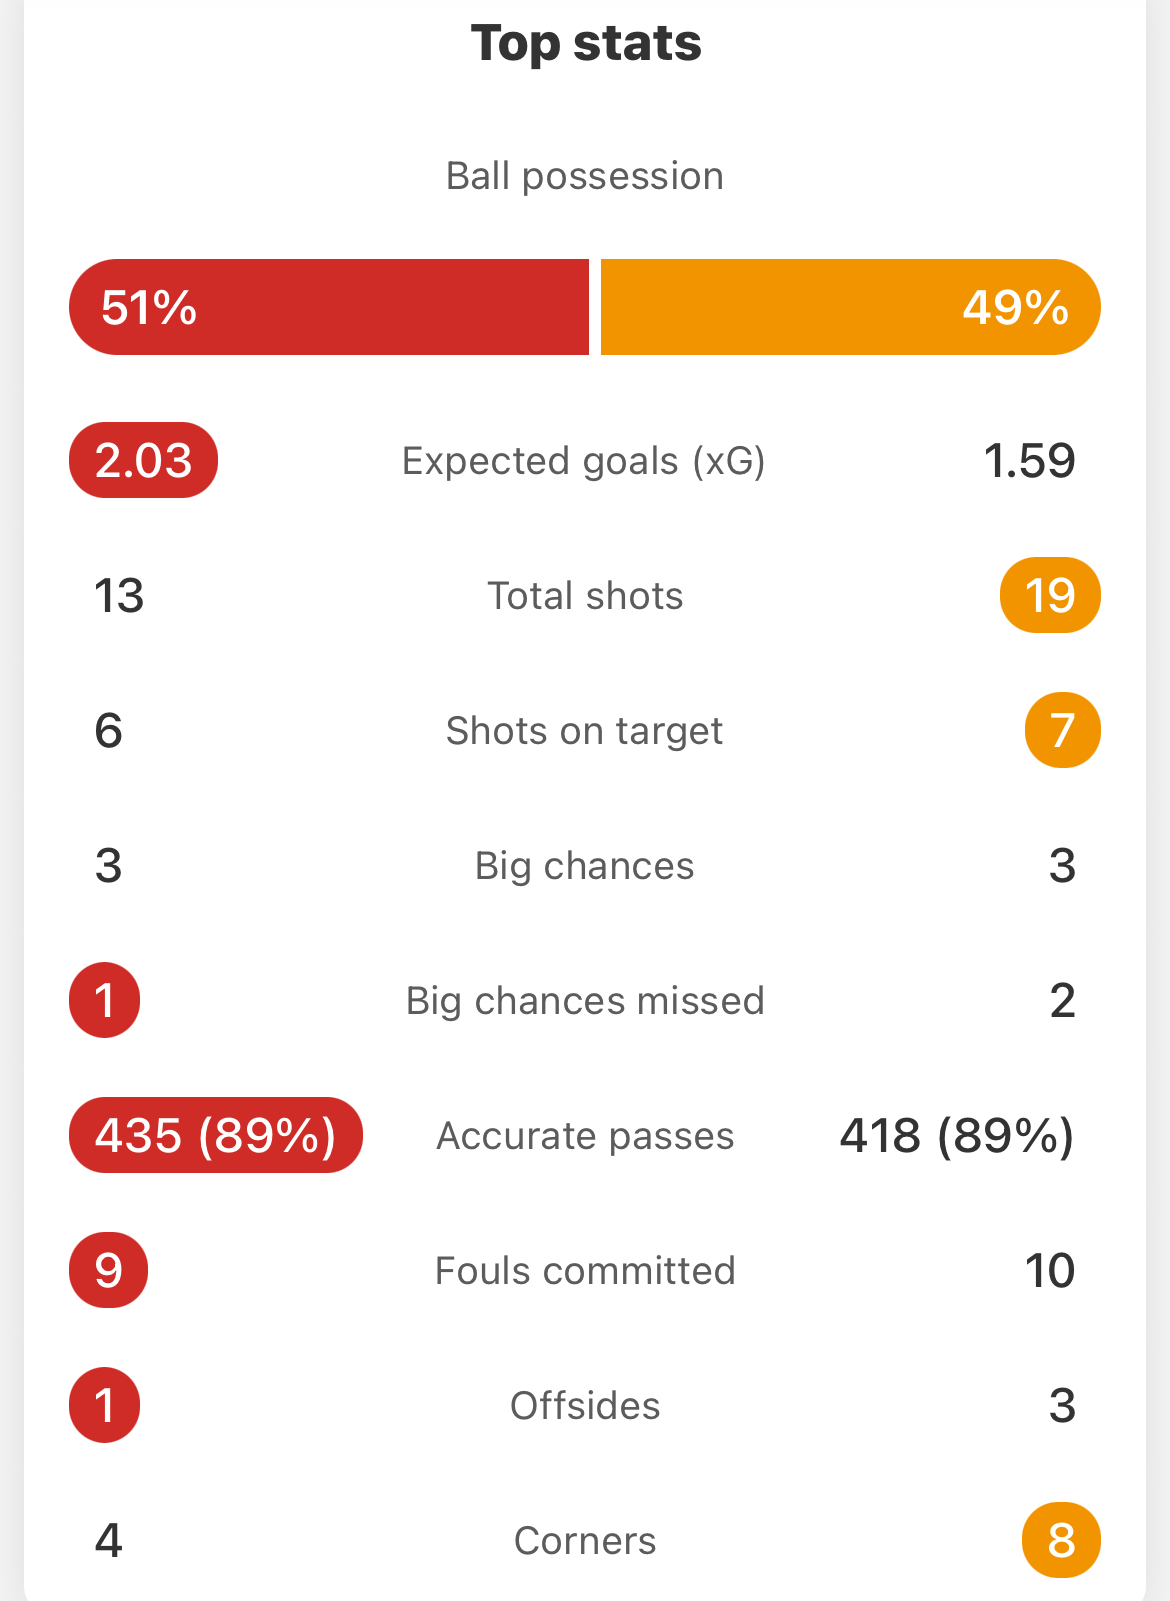The height and width of the screenshot is (1601, 1170).
Task: Select the red 2.03 xG badge
Action: 143,460
